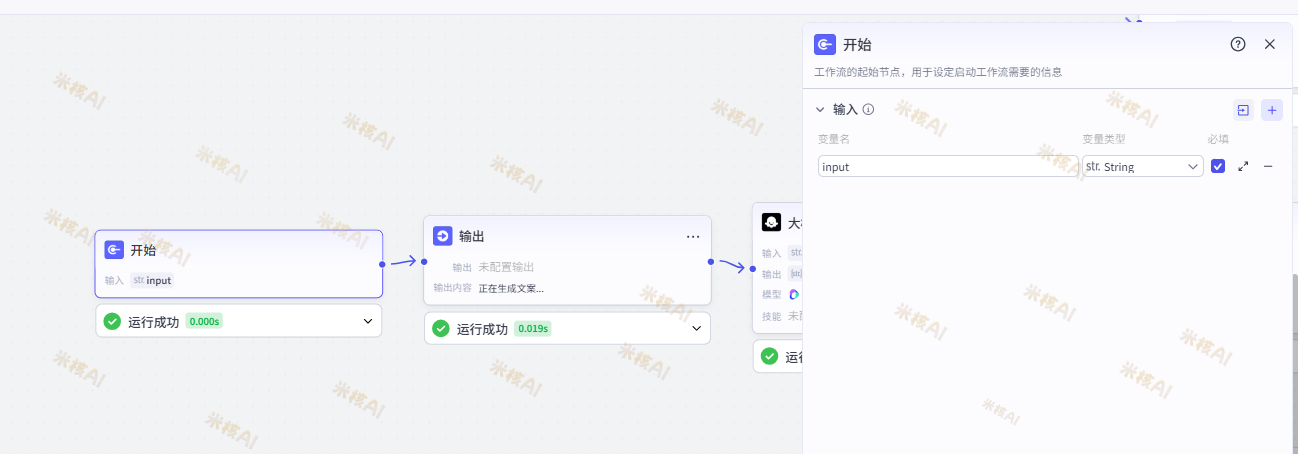Click the 模型 label in 大模型 node
The width and height of the screenshot is (1298, 454).
[771, 294]
